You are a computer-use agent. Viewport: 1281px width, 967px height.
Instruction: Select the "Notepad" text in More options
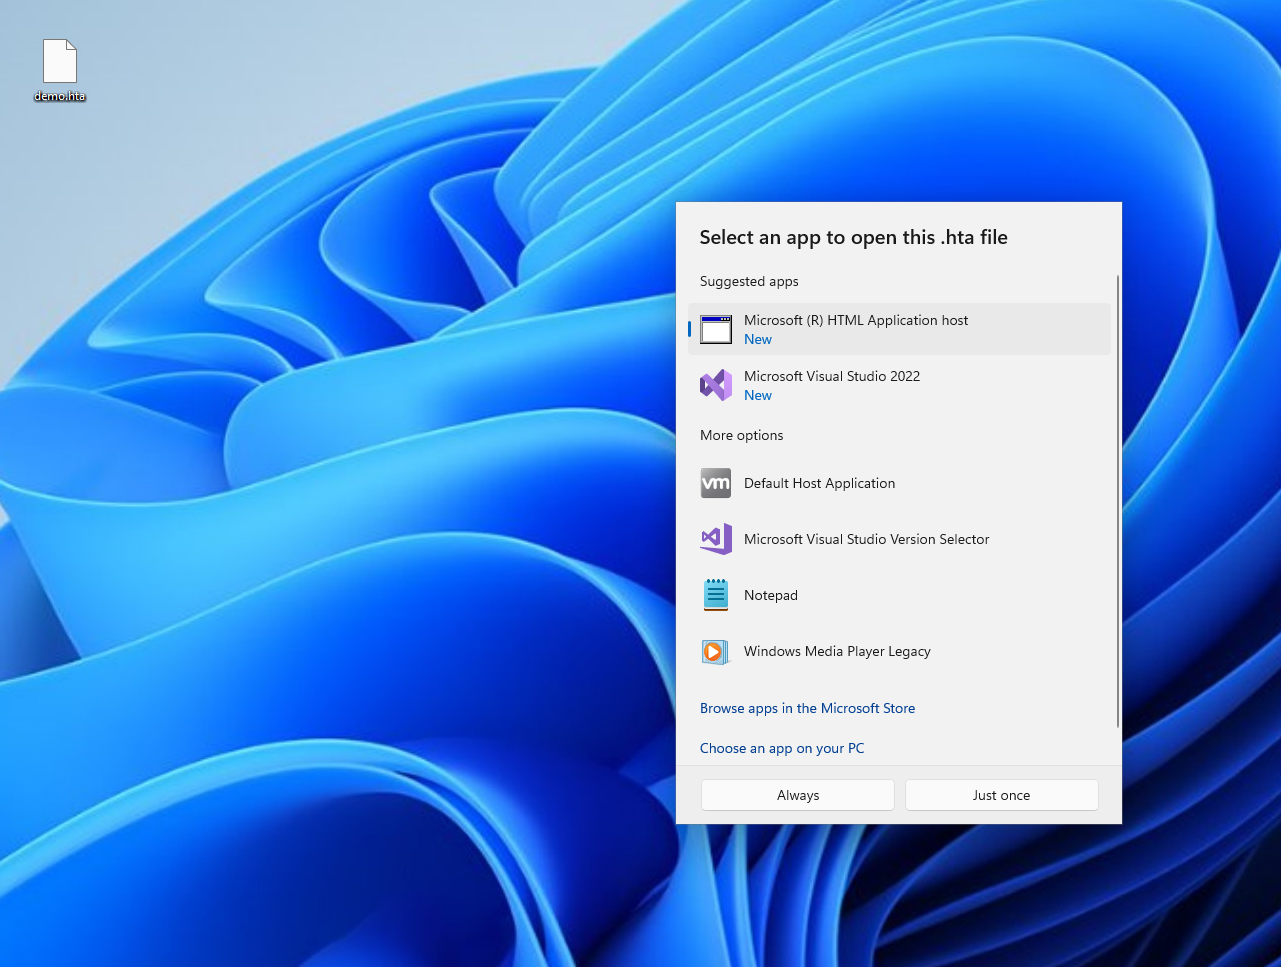pos(771,595)
